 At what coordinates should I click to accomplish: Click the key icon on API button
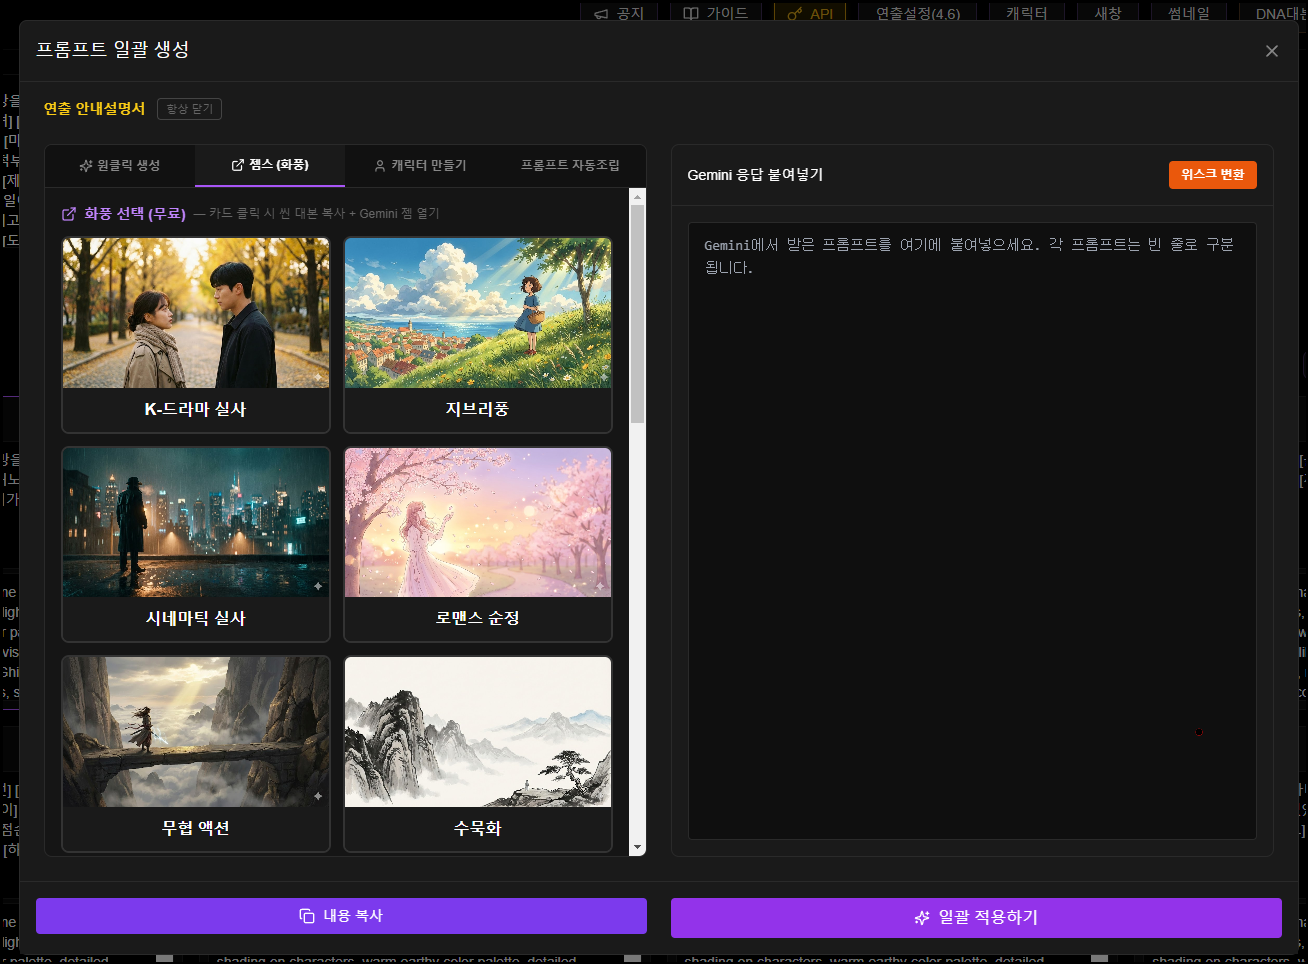coord(794,14)
